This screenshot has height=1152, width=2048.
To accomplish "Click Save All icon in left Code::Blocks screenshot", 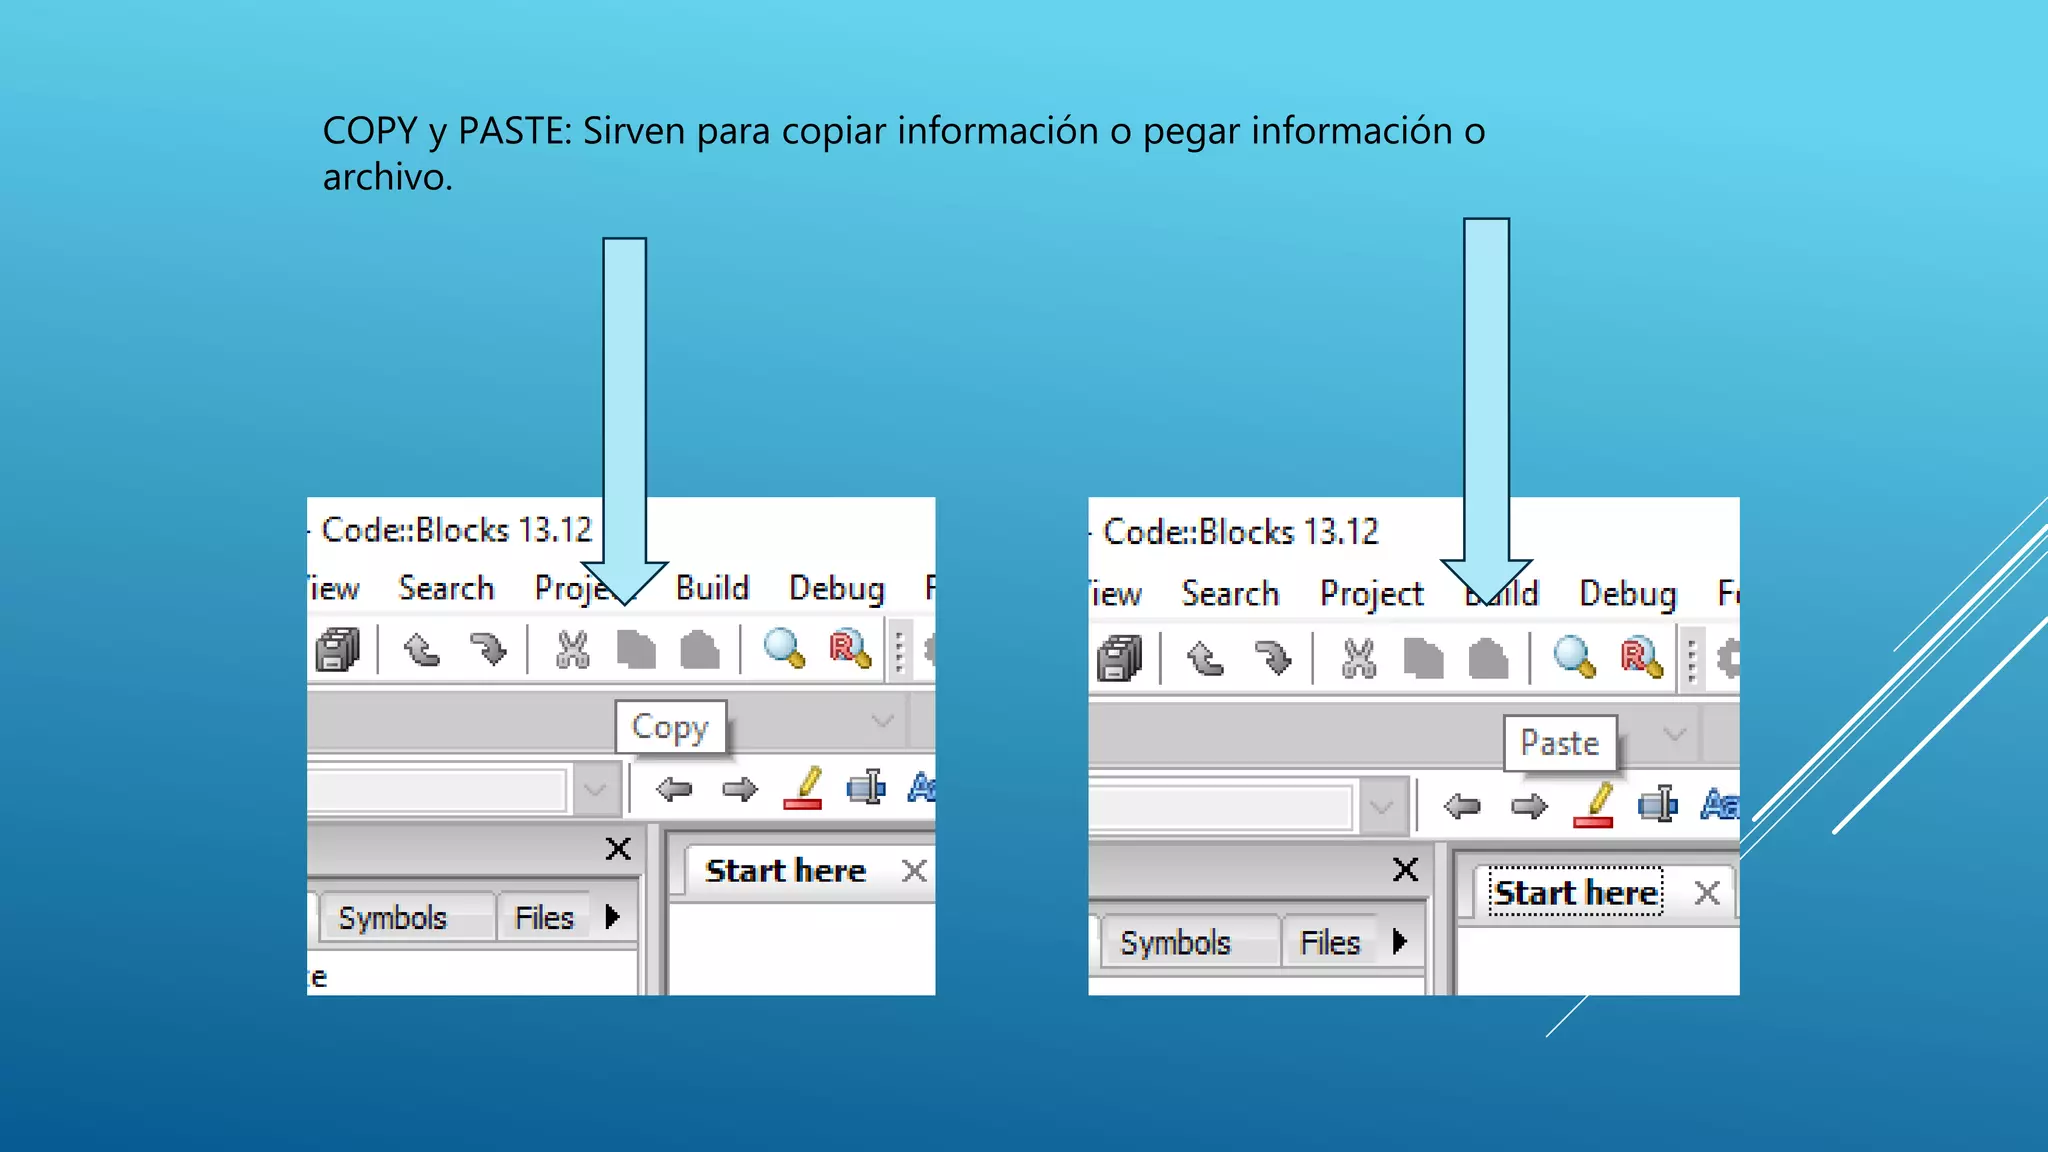I will (338, 650).
